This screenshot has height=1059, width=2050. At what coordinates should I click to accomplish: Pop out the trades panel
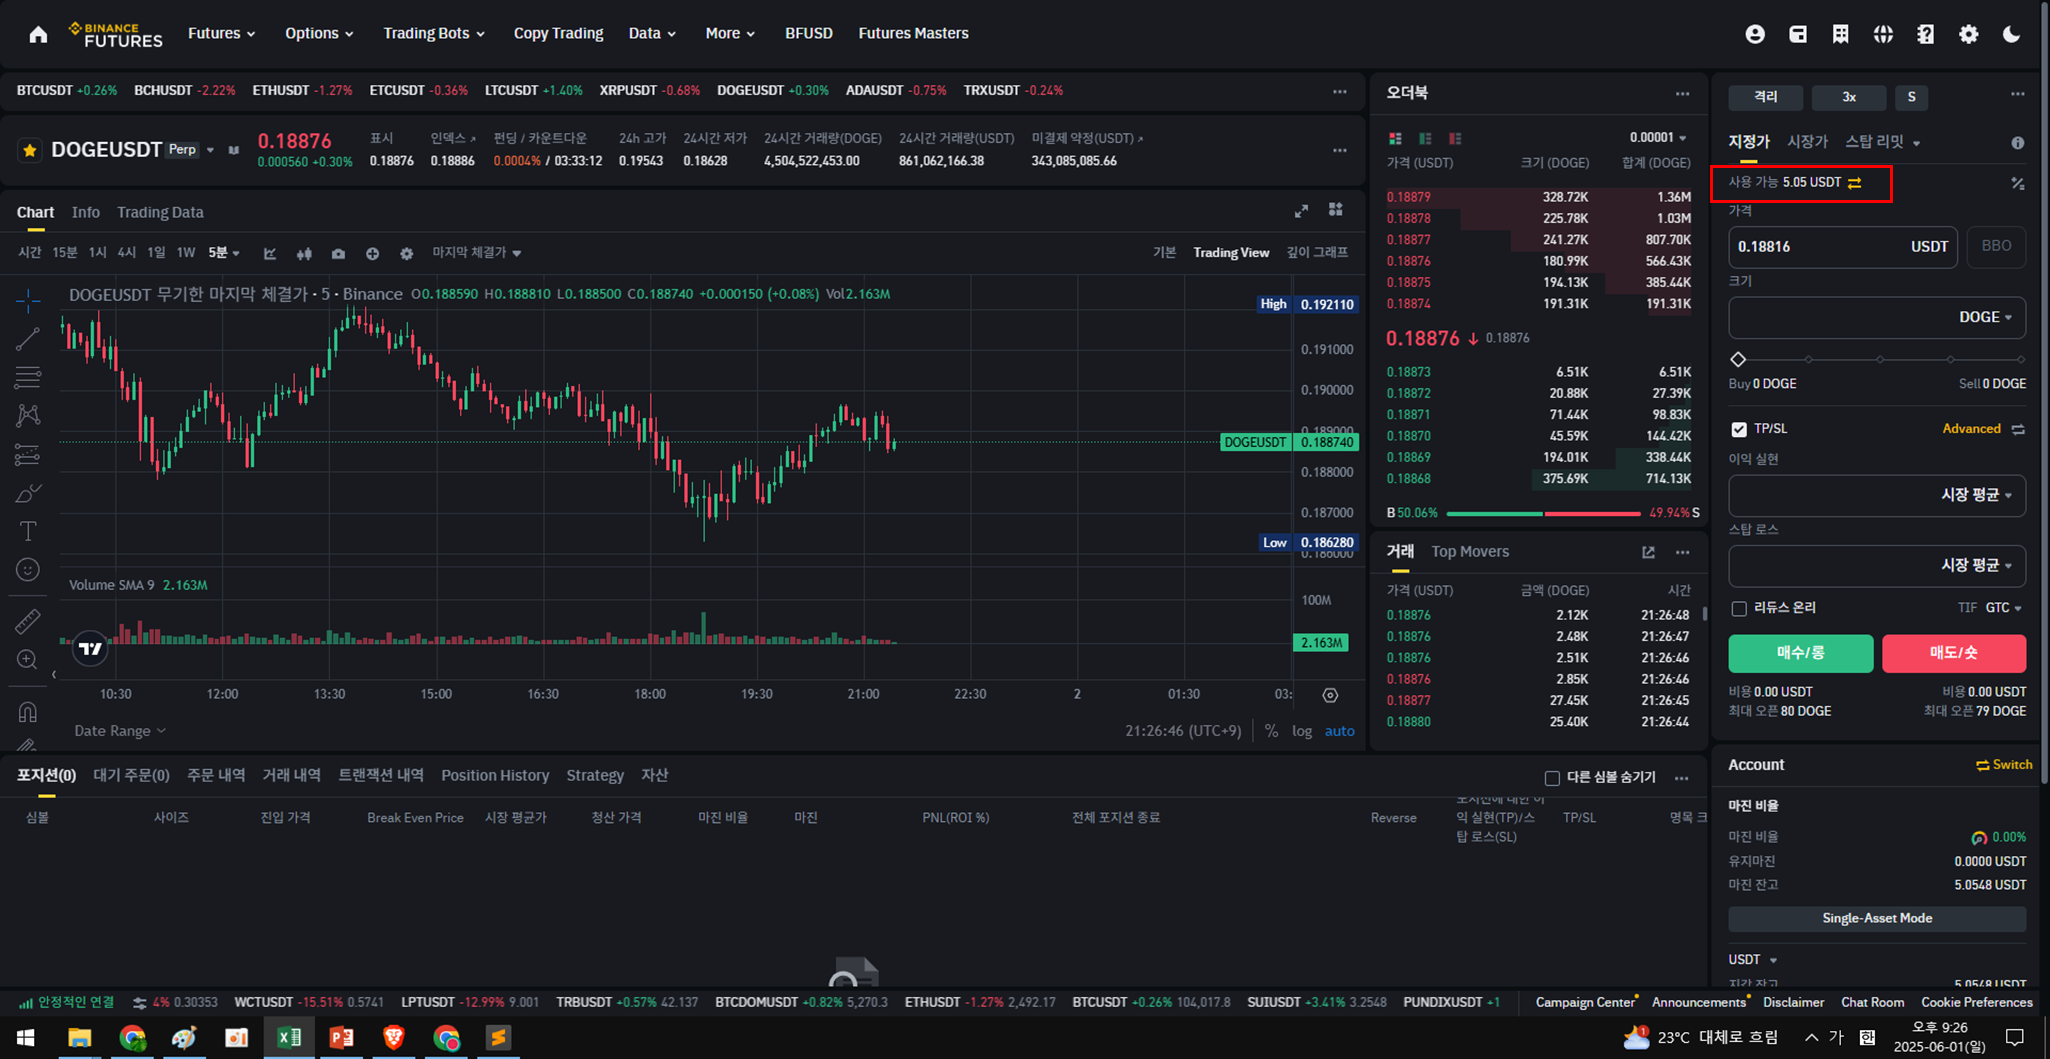tap(1648, 552)
